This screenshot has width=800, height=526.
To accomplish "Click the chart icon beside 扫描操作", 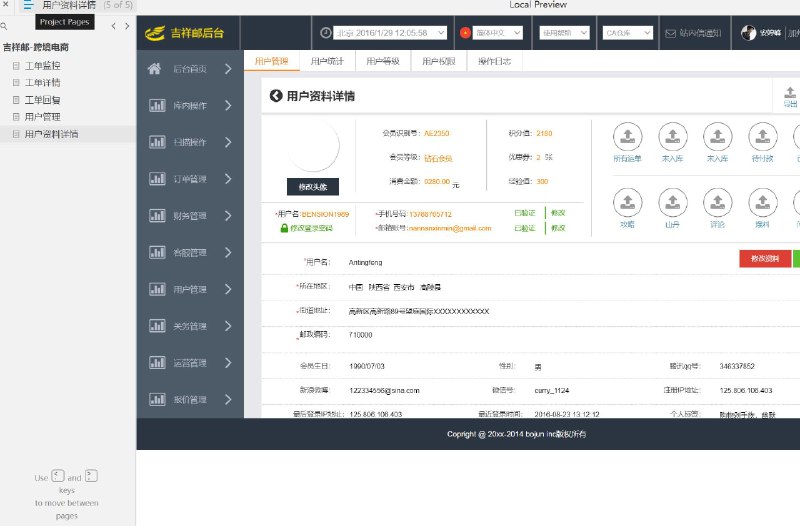I will [157, 142].
